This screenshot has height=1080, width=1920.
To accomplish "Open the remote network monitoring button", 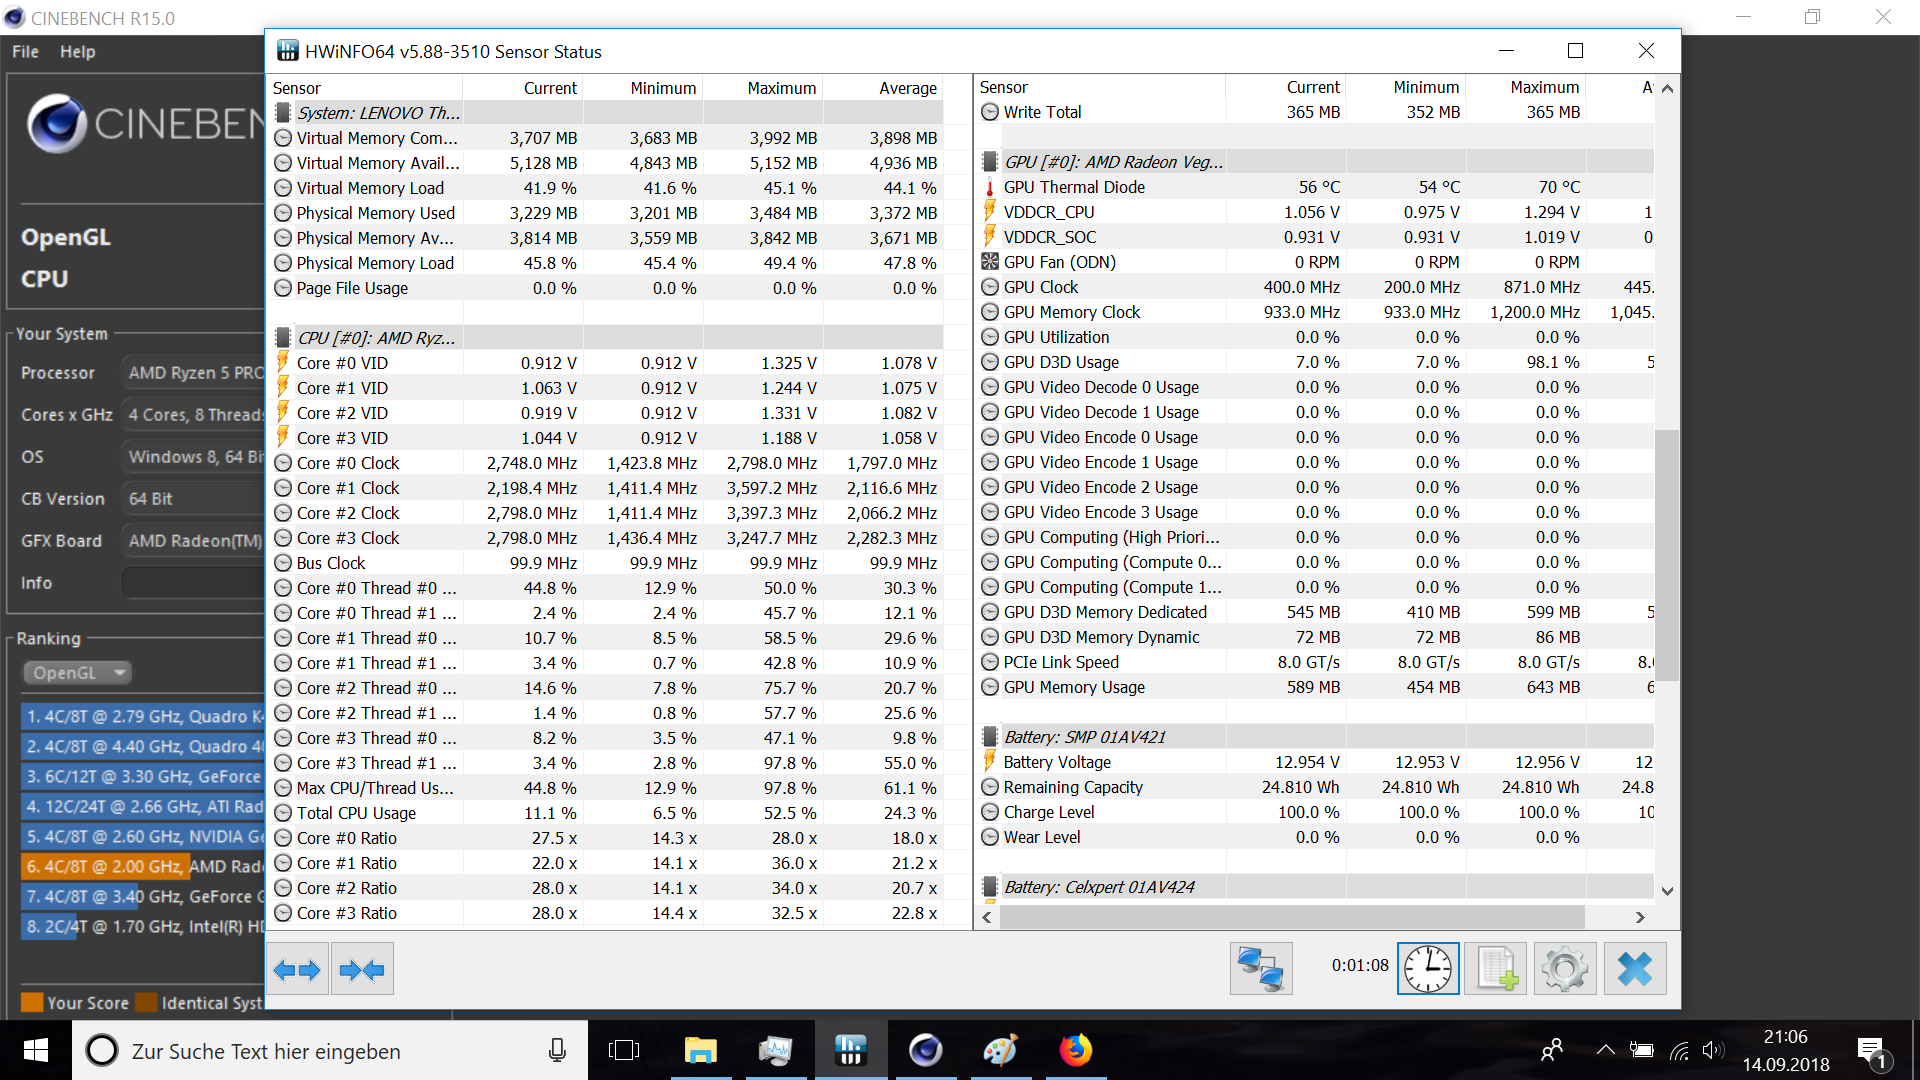I will 1260,969.
